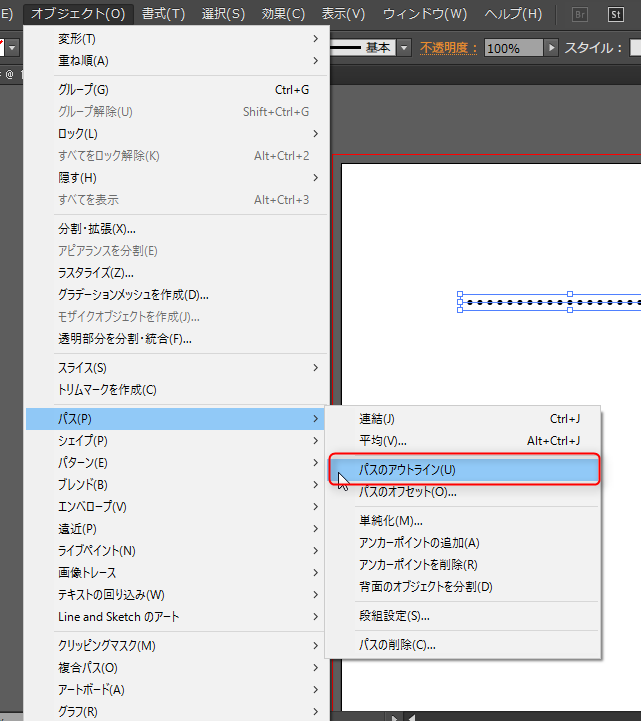Click the 不透明度 link label

pos(449,48)
